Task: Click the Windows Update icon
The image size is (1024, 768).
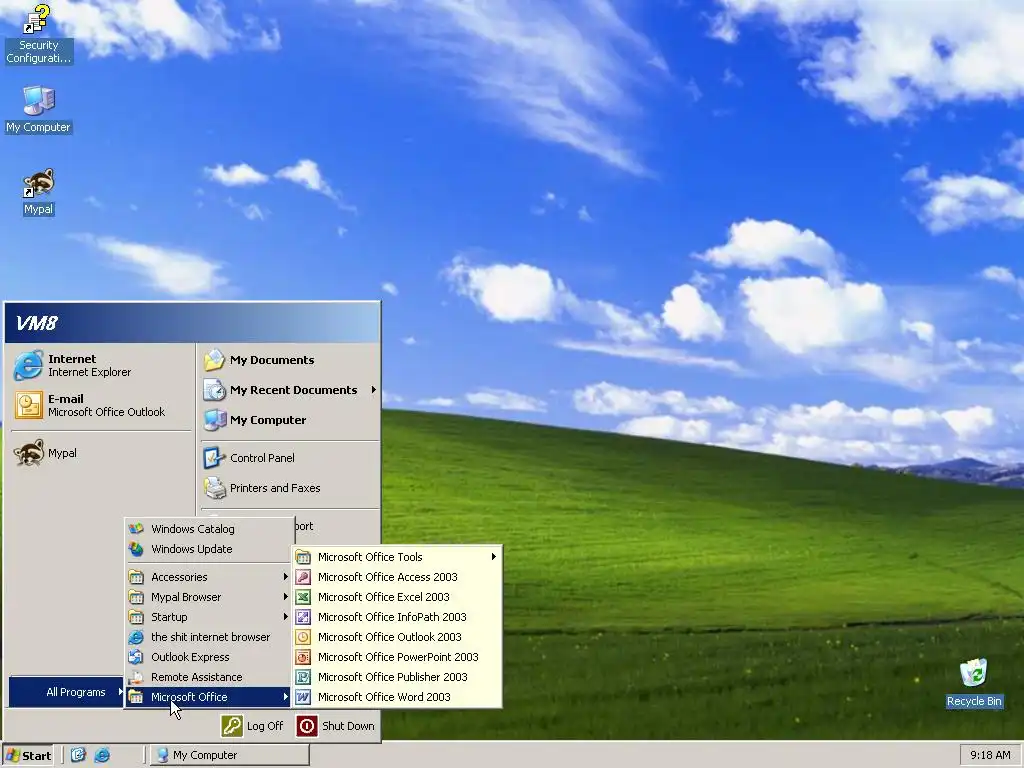Action: point(136,549)
